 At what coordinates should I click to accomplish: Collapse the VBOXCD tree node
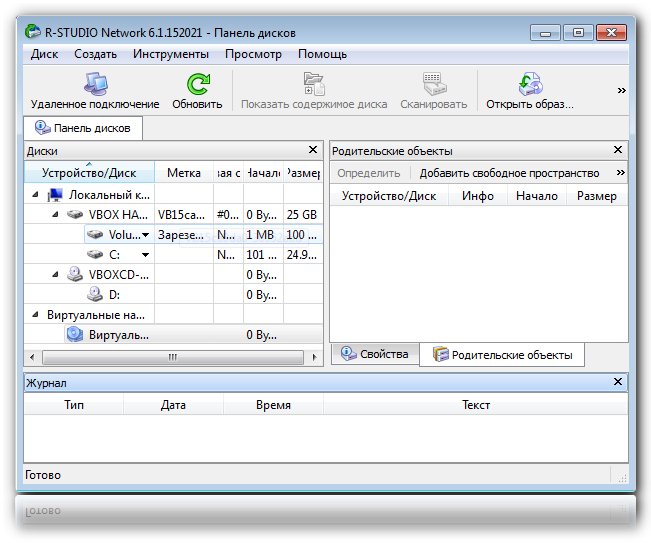click(x=55, y=275)
